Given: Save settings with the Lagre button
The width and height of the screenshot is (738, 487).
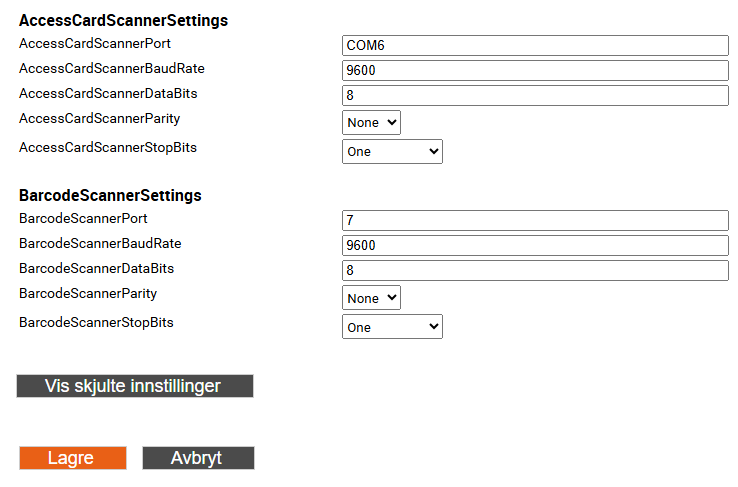Looking at the screenshot, I should (73, 458).
